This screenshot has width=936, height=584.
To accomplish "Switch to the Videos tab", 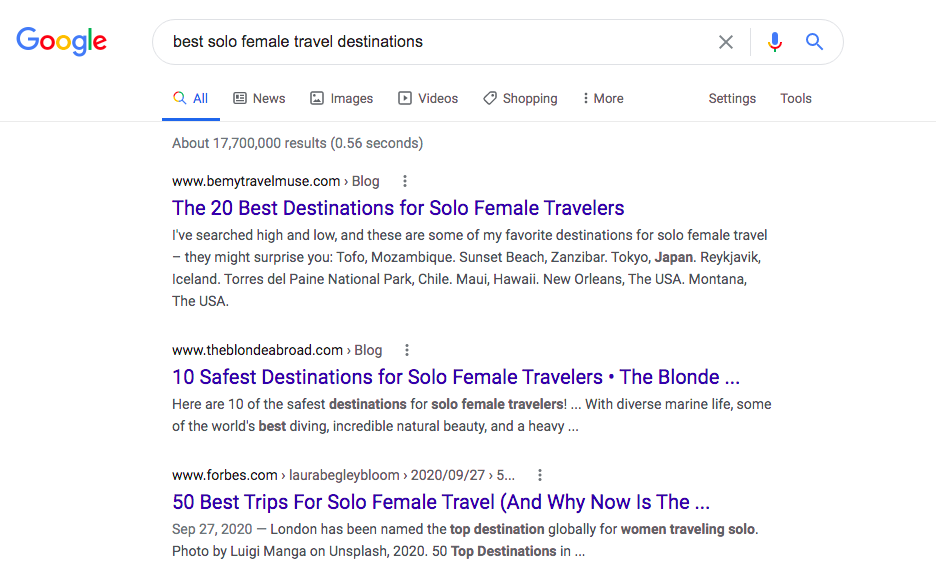I will [428, 99].
